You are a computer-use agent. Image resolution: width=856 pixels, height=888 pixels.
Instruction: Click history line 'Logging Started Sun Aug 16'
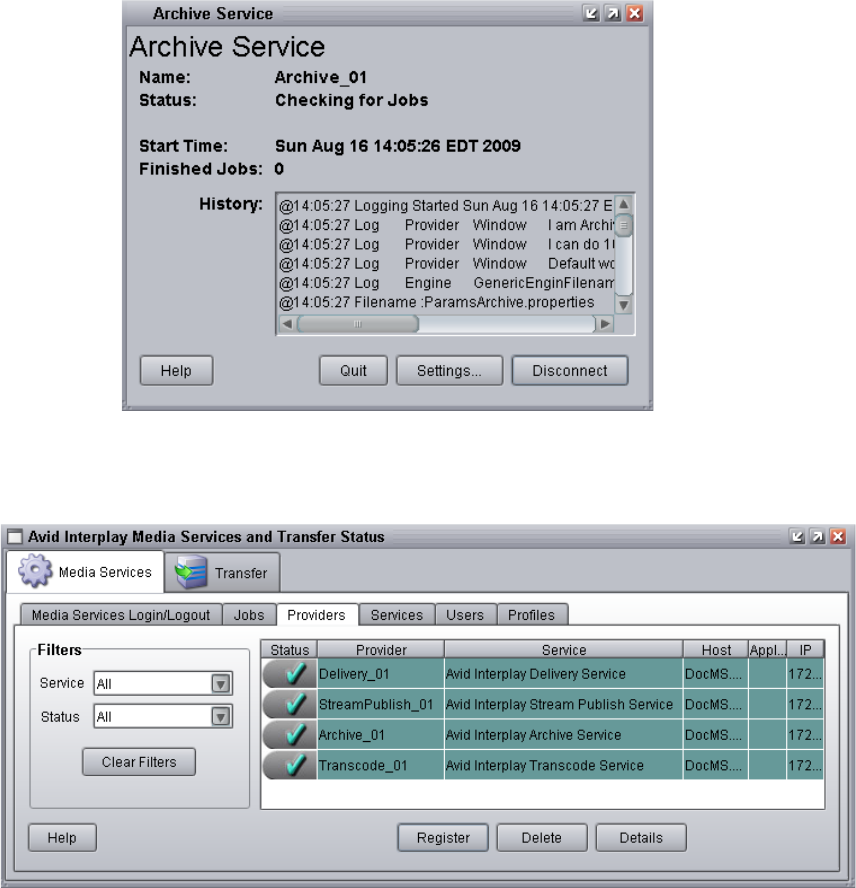pyautogui.click(x=446, y=206)
